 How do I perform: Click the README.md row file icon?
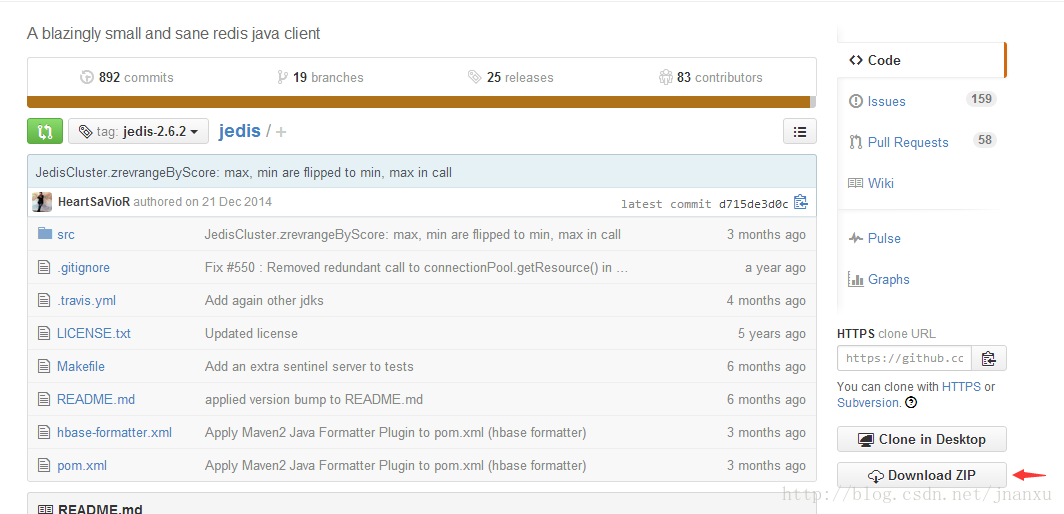44,399
